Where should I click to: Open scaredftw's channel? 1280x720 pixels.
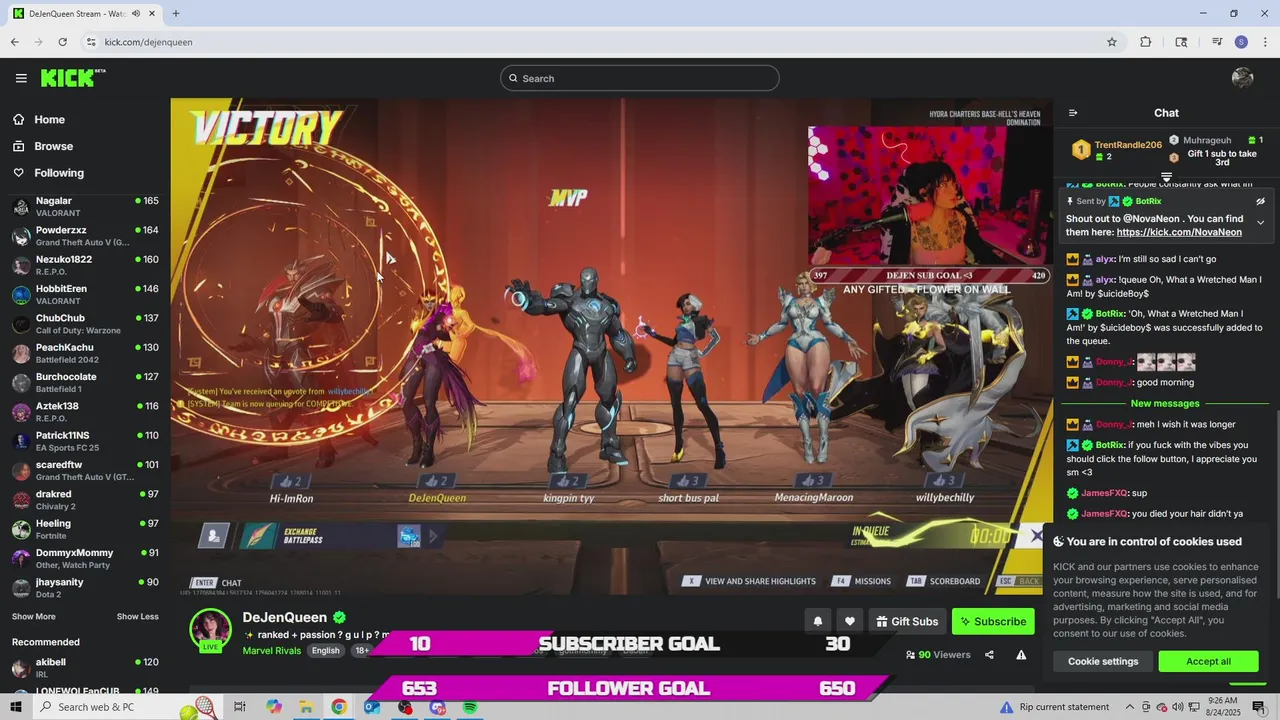pyautogui.click(x=85, y=471)
